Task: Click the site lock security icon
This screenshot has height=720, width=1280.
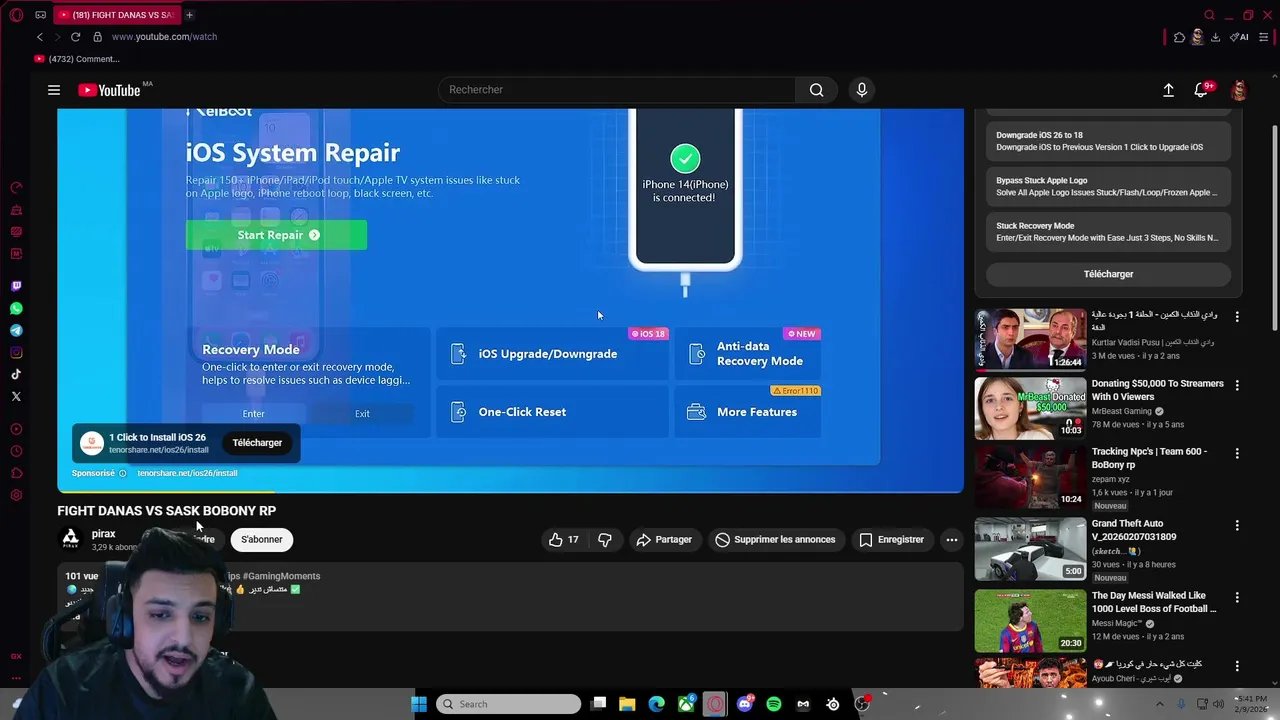Action: pyautogui.click(x=97, y=37)
